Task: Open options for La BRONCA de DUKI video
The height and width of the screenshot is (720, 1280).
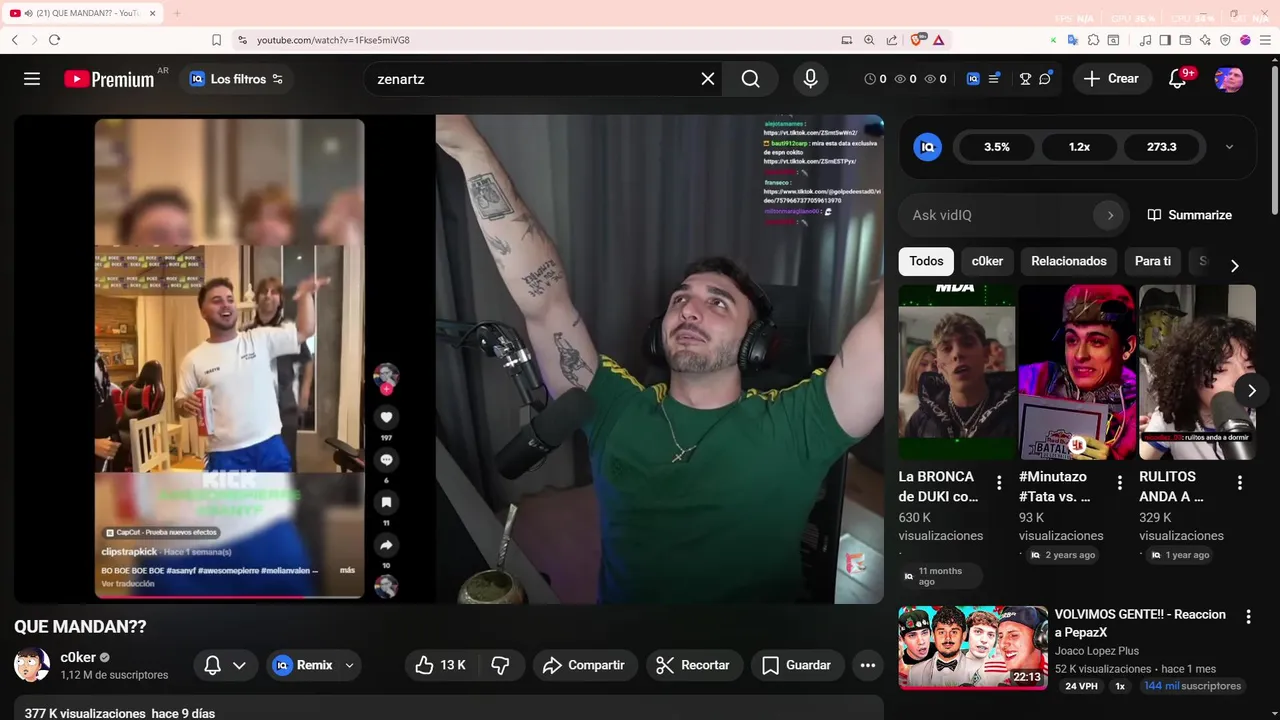Action: (998, 483)
